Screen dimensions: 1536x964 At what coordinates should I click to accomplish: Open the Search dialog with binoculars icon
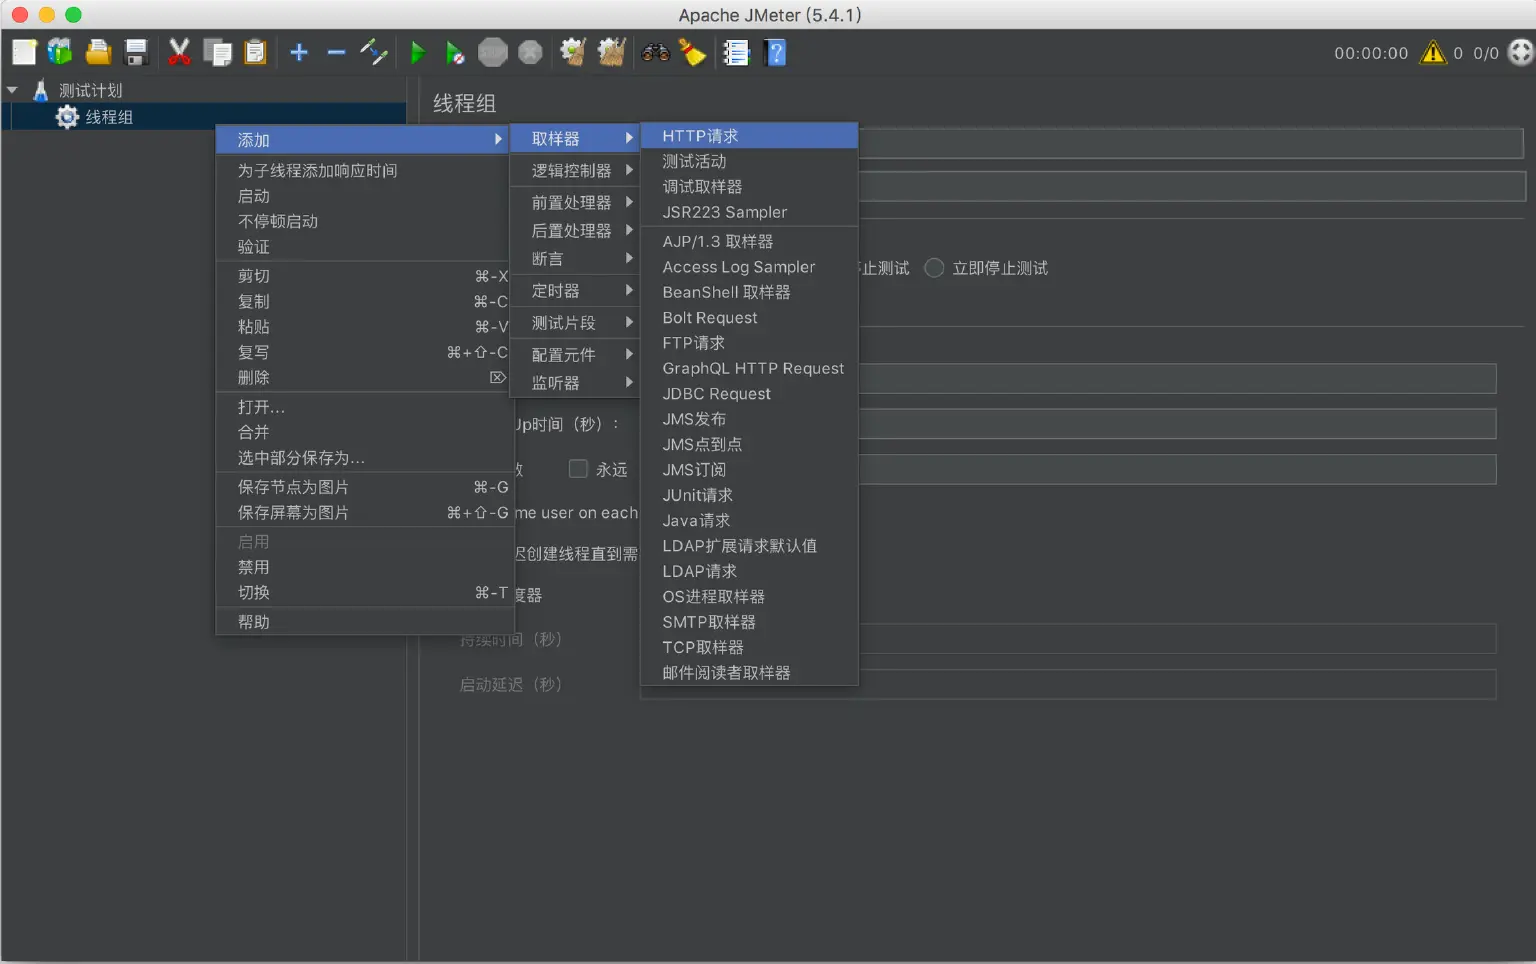tap(655, 52)
